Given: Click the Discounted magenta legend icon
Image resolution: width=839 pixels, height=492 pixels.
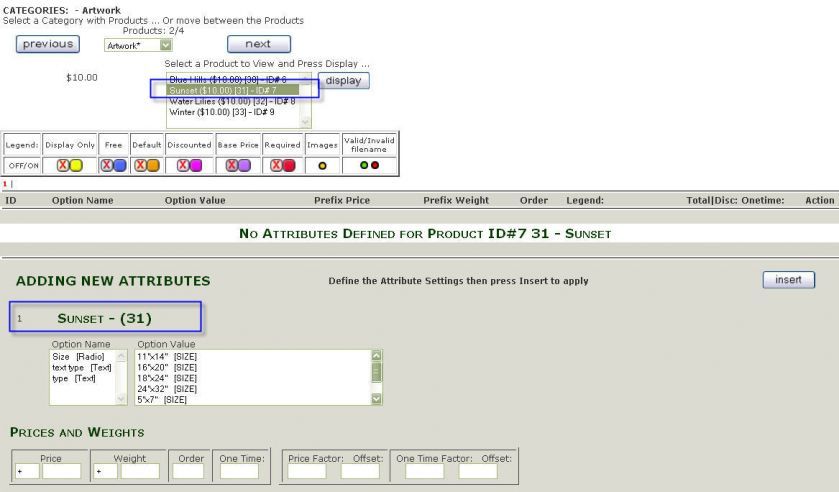Looking at the screenshot, I should [196, 166].
